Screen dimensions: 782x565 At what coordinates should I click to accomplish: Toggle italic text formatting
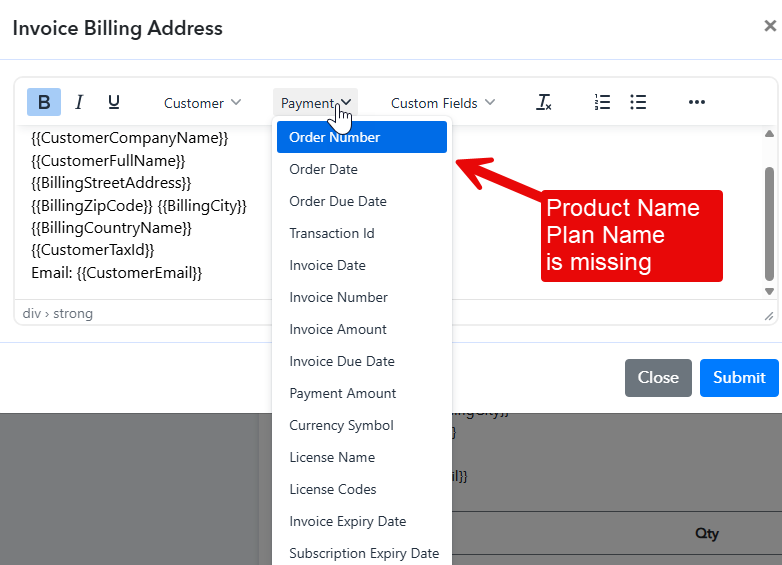(79, 102)
